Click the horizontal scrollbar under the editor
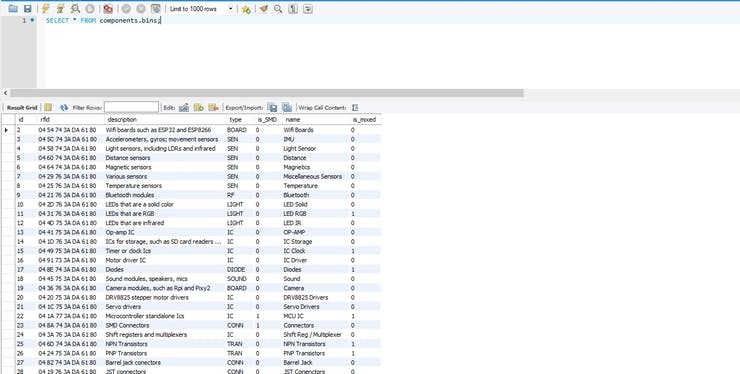This screenshot has height=374, width=740. click(267, 93)
